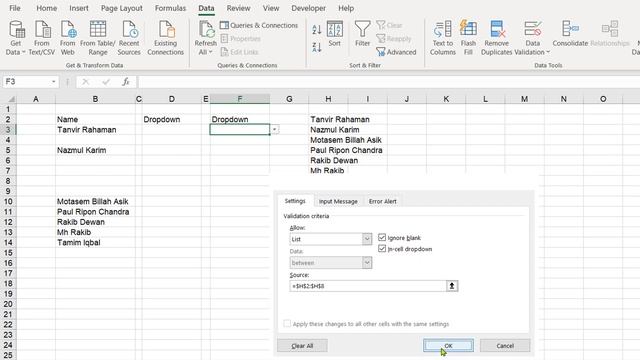Click the Consolidate icon
This screenshot has width=640, height=360.
pos(570,30)
